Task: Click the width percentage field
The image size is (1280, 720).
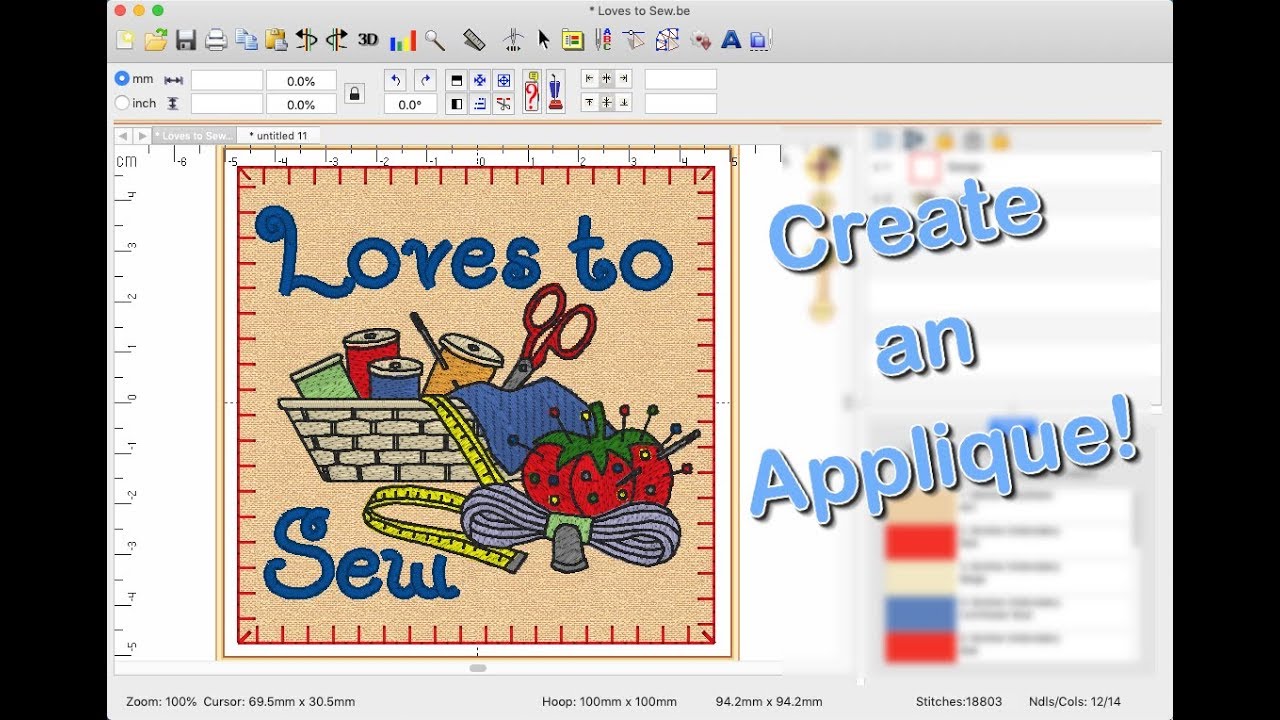Action: point(301,80)
